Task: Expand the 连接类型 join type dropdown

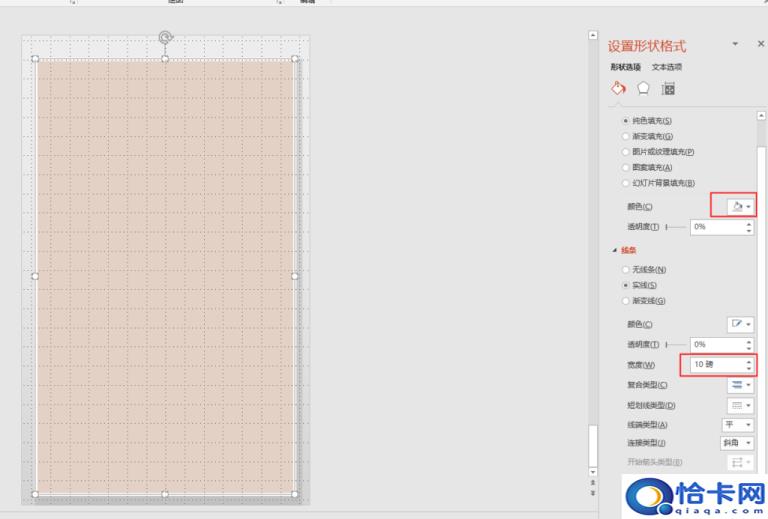Action: coord(739,443)
